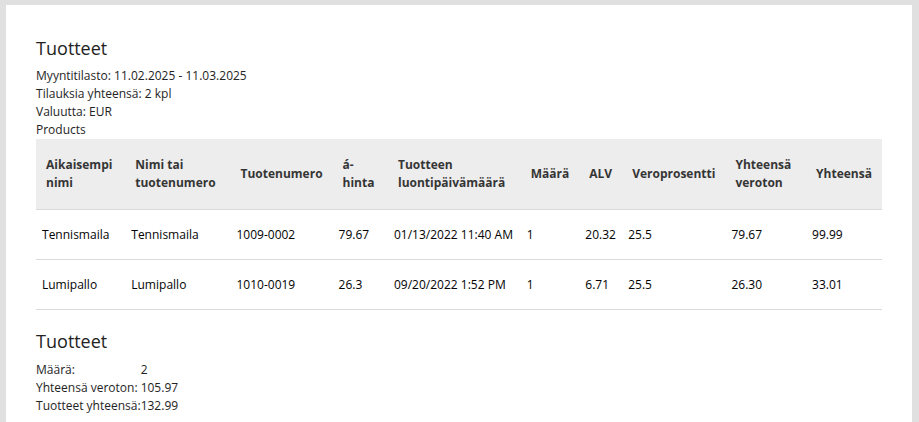The height and width of the screenshot is (422, 919).
Task: Click the 'Tuotteen luontipäivämäärä' column header
Action: tap(450, 173)
